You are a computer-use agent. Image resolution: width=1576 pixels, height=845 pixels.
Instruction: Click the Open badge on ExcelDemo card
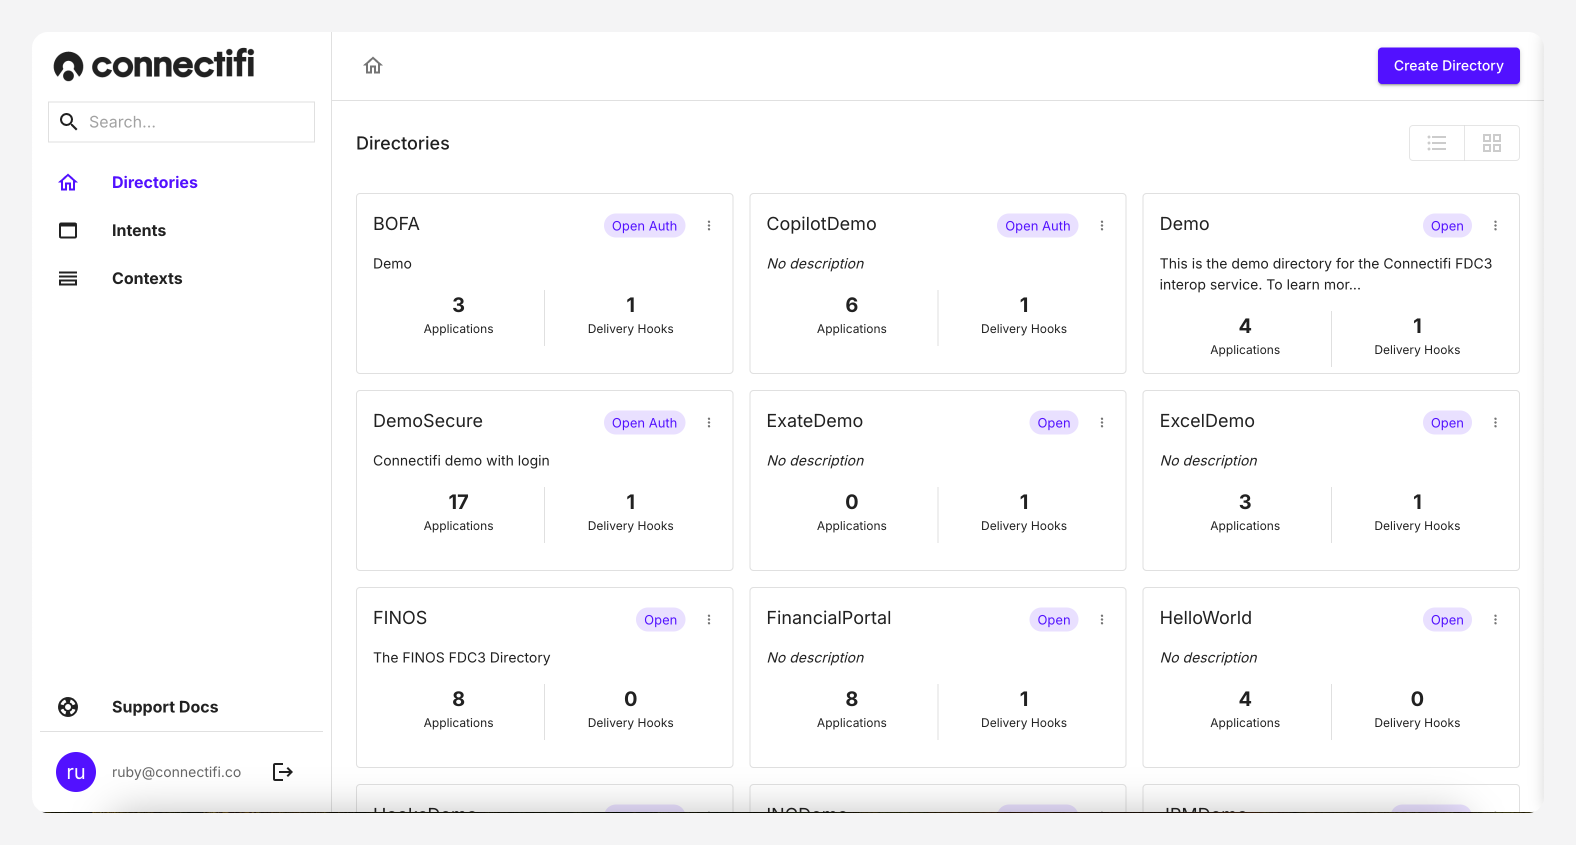1447,423
